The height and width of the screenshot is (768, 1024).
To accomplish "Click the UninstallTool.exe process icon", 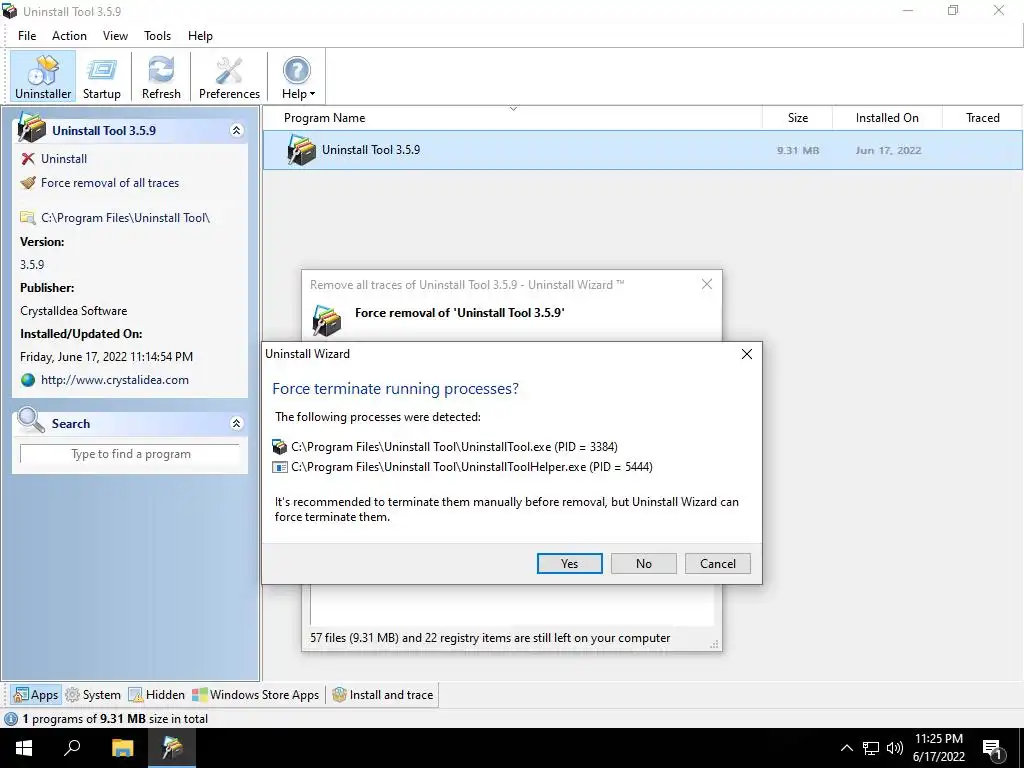I will click(280, 447).
